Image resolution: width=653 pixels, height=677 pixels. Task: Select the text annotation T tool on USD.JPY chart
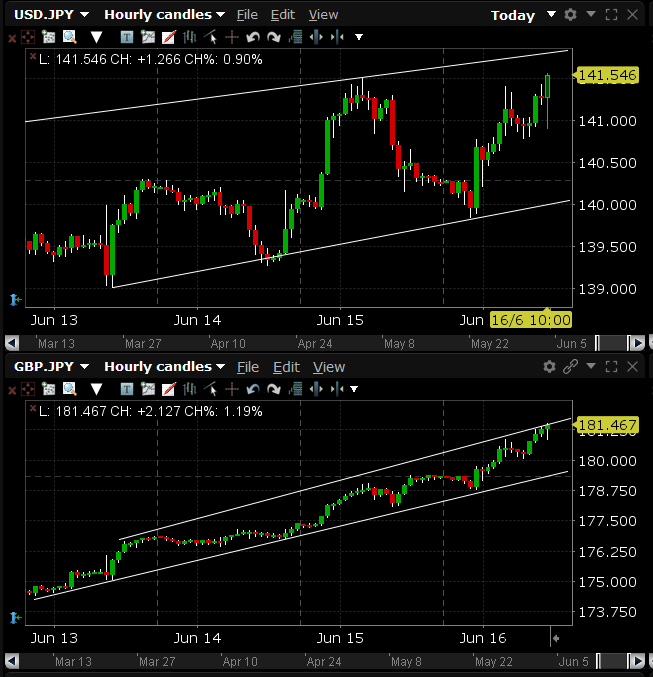tap(127, 38)
